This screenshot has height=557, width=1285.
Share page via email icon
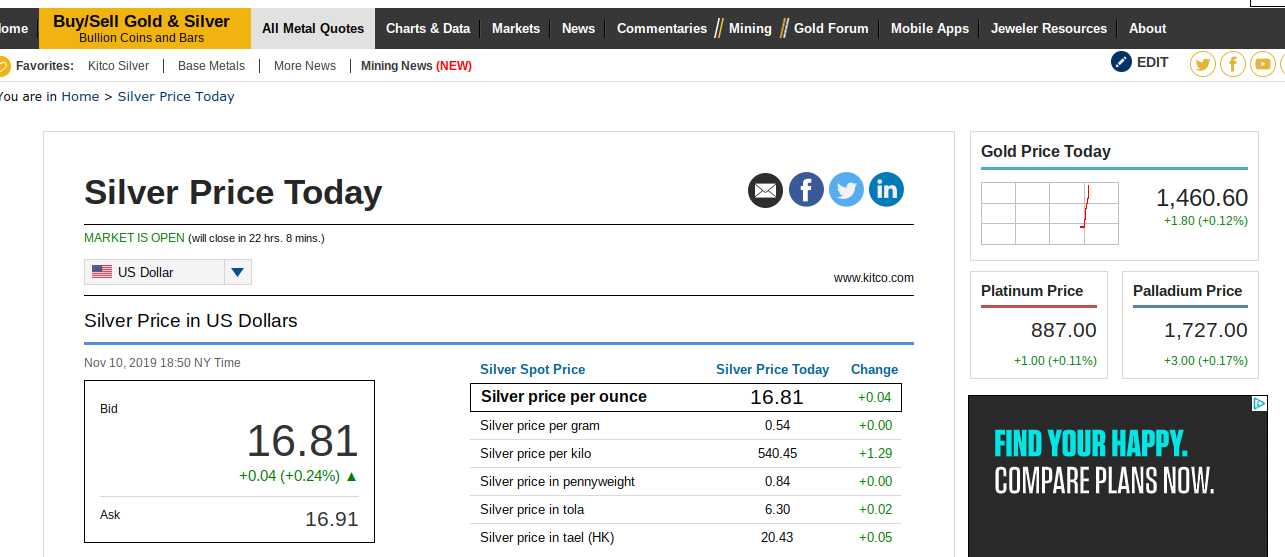766,190
